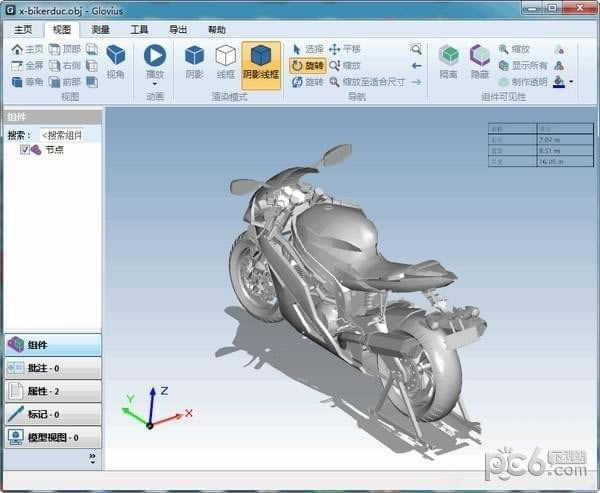Open the 测量 ribbon tab
The width and height of the screenshot is (600, 493).
100,30
